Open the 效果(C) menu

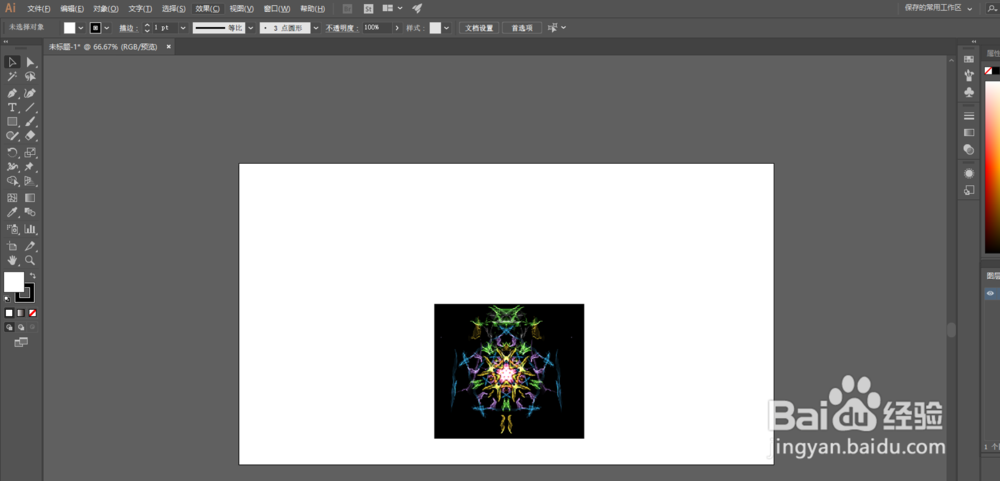coord(207,9)
